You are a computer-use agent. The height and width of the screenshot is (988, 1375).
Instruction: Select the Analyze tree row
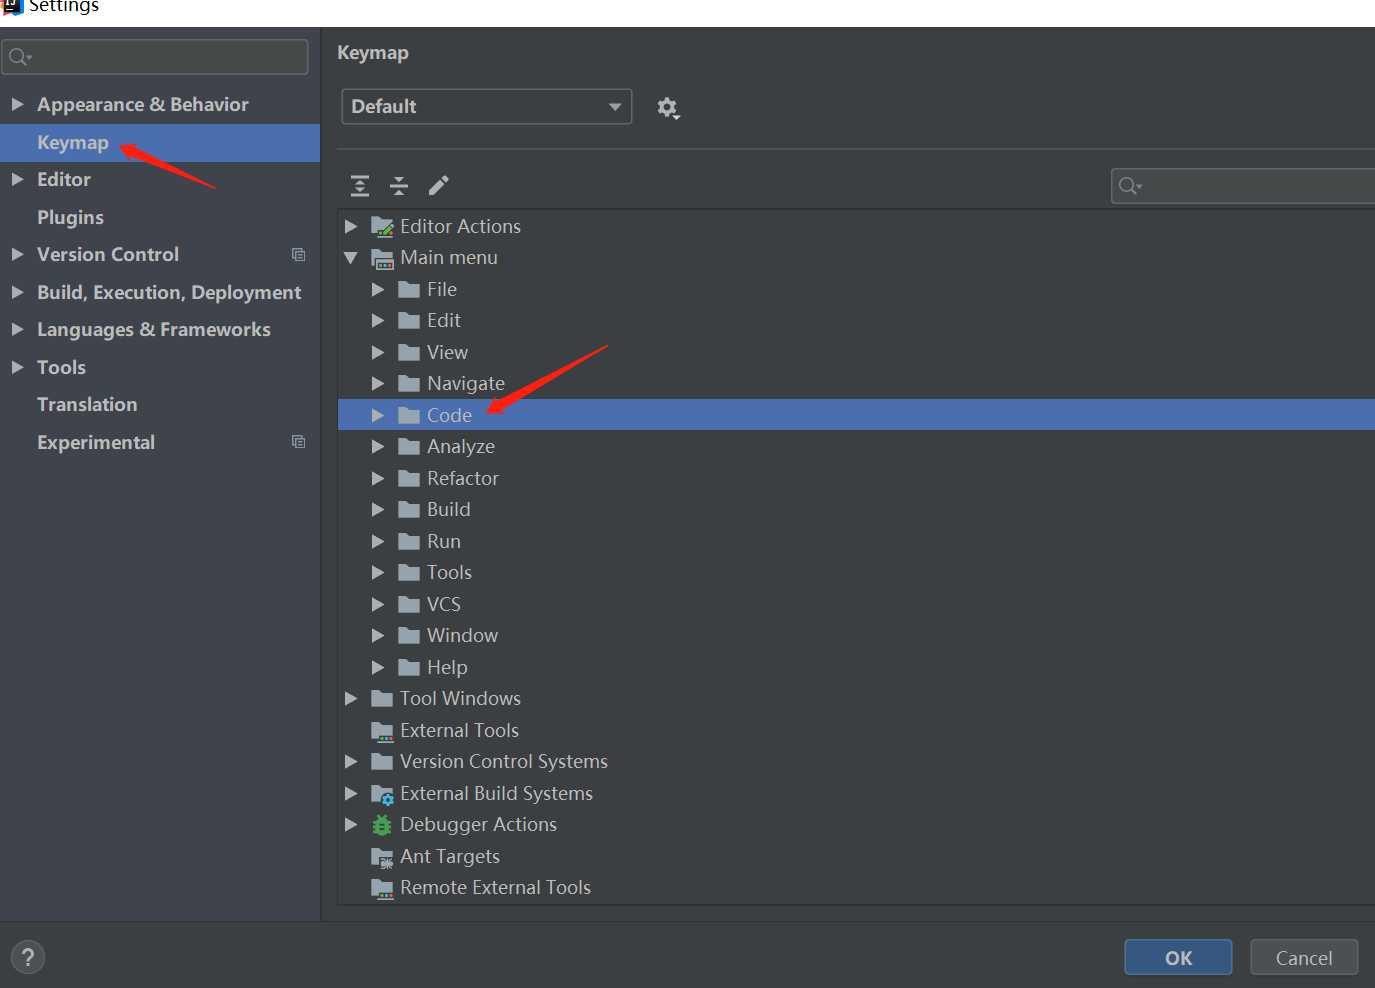[856, 447]
